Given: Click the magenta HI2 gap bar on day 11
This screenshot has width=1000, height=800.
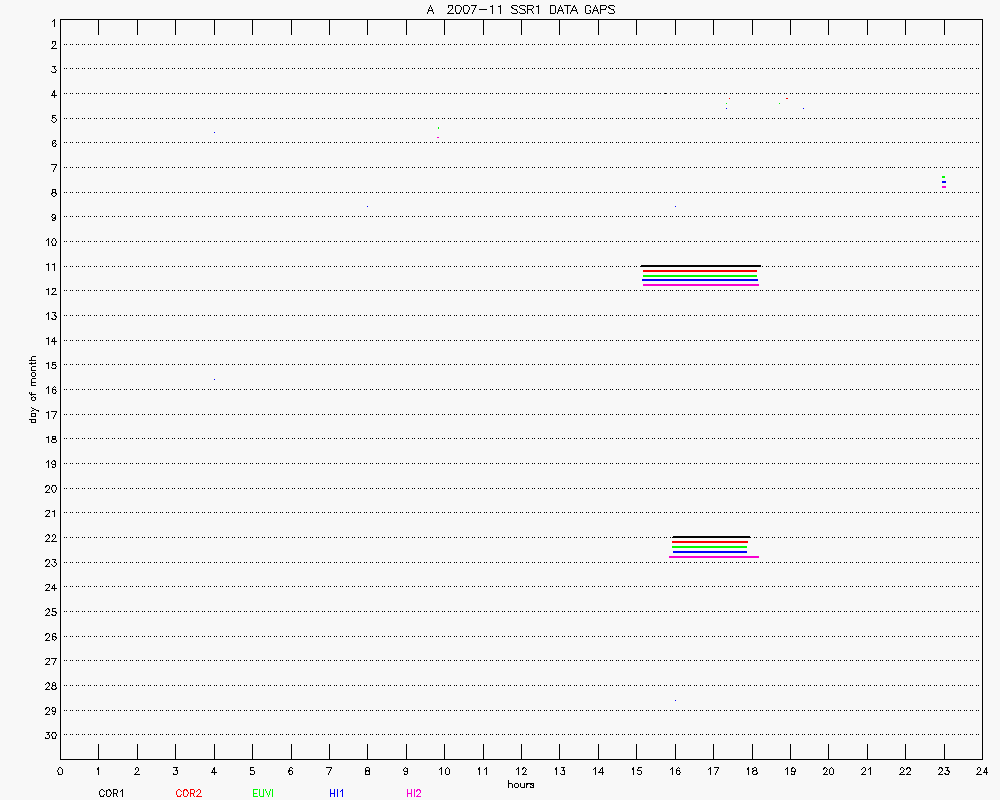Looking at the screenshot, I should 700,285.
